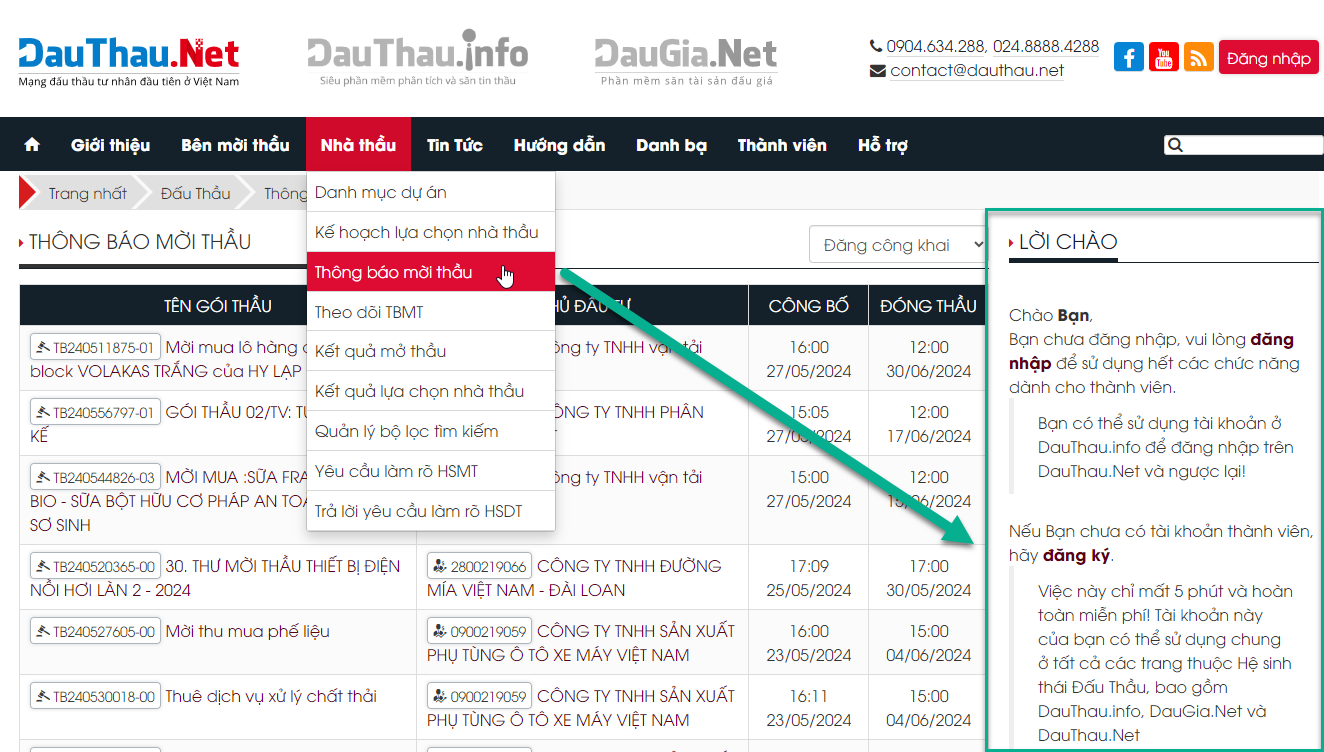The width and height of the screenshot is (1324, 752).
Task: Open Thuê dịch vụ xử lý chất thải
Action: 271,697
